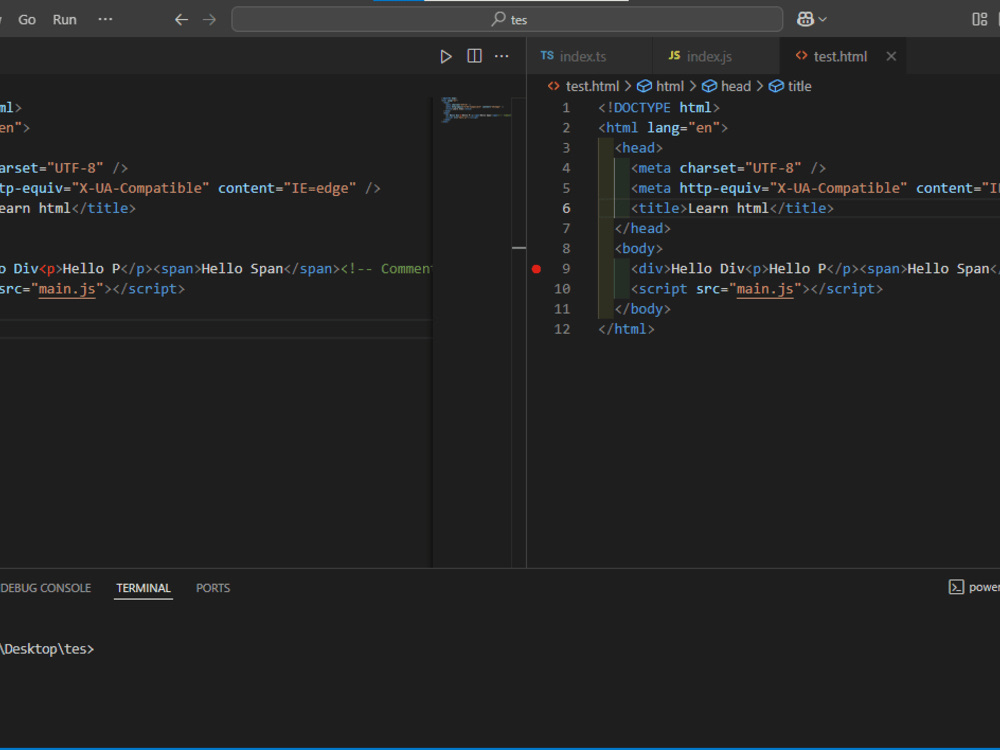Viewport: 1000px width, 750px height.
Task: Split the left editor
Action: click(474, 56)
